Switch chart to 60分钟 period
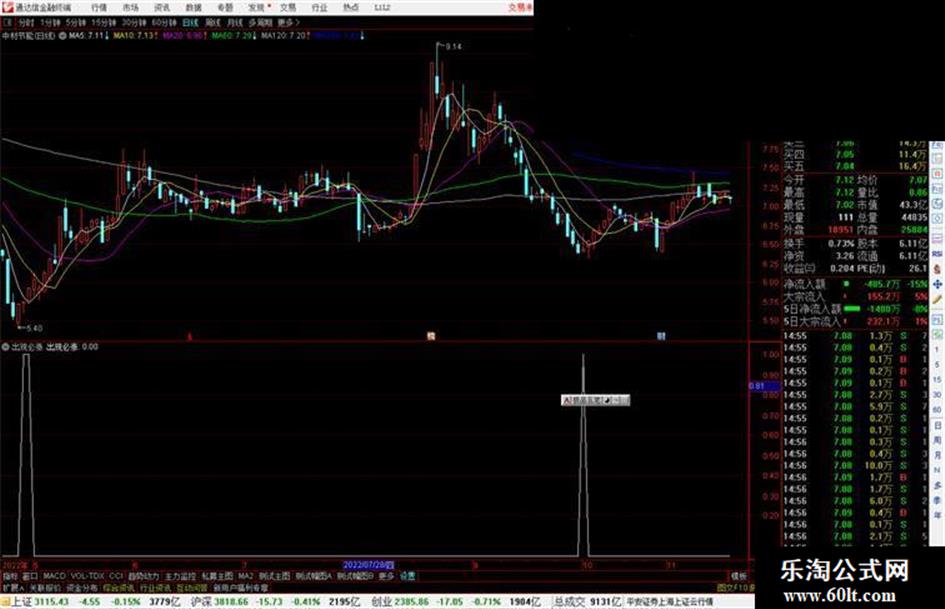The image size is (945, 609). [164, 22]
